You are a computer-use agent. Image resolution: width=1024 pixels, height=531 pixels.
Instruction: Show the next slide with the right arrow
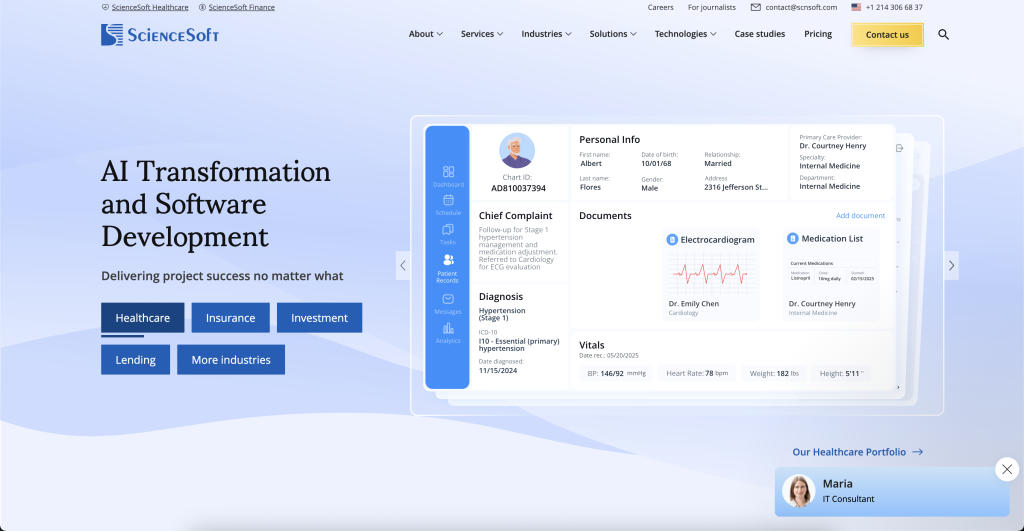(x=952, y=265)
